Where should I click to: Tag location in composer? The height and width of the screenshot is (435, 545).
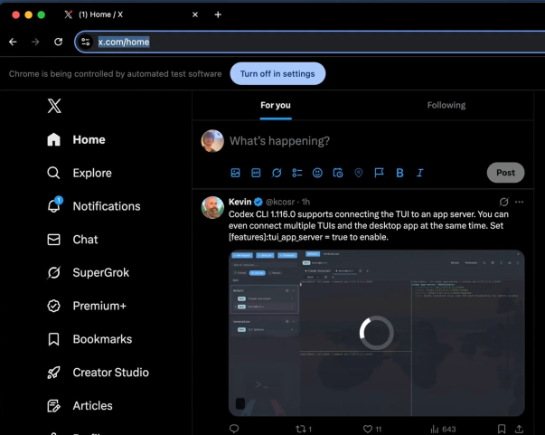(358, 173)
